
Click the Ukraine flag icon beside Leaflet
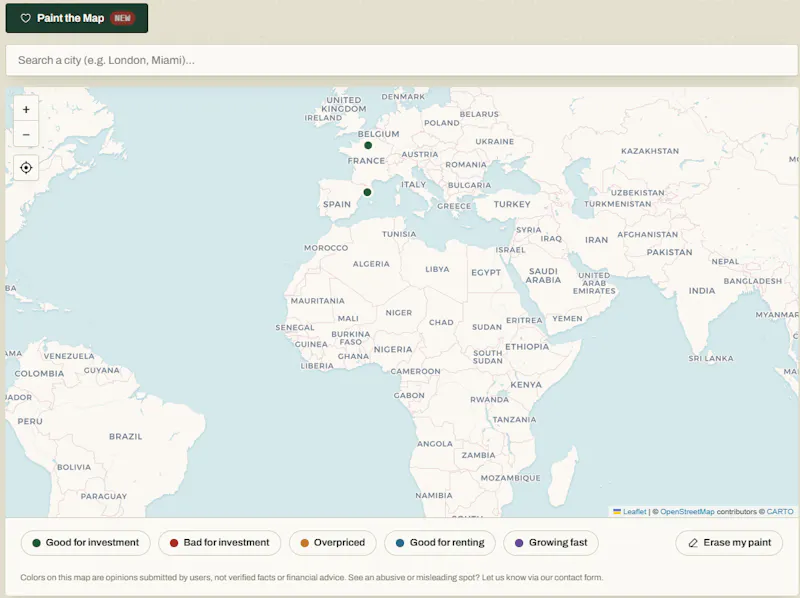click(617, 511)
